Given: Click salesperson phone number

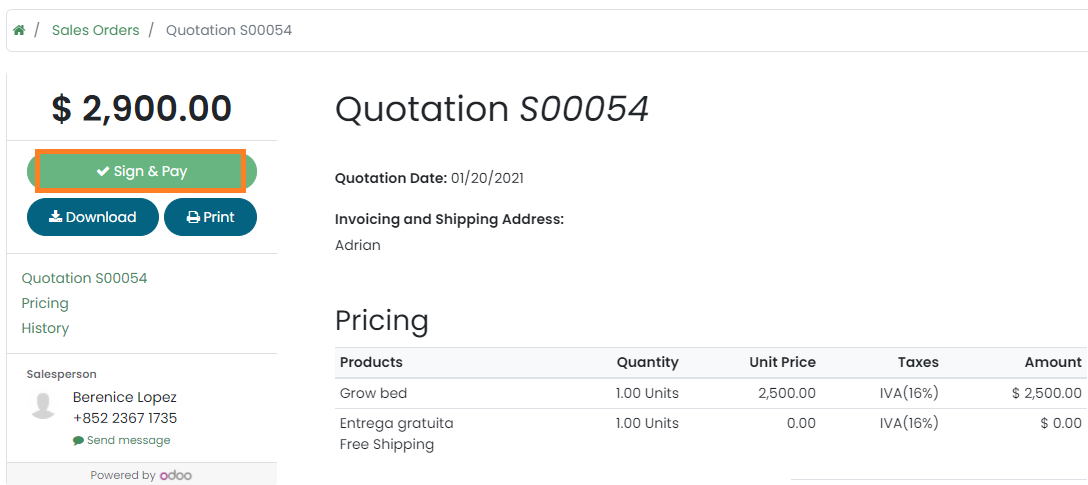Looking at the screenshot, I should coord(125,418).
